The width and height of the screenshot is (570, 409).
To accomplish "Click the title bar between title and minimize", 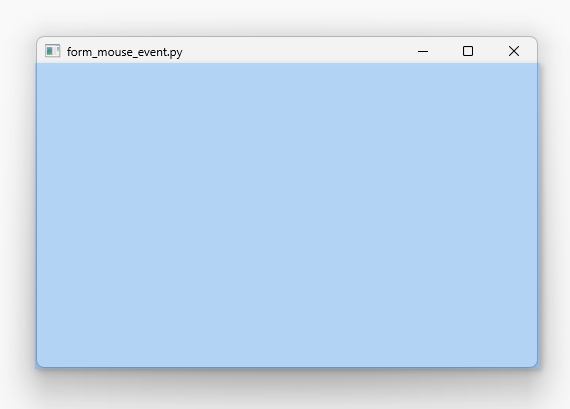I will coord(291,51).
